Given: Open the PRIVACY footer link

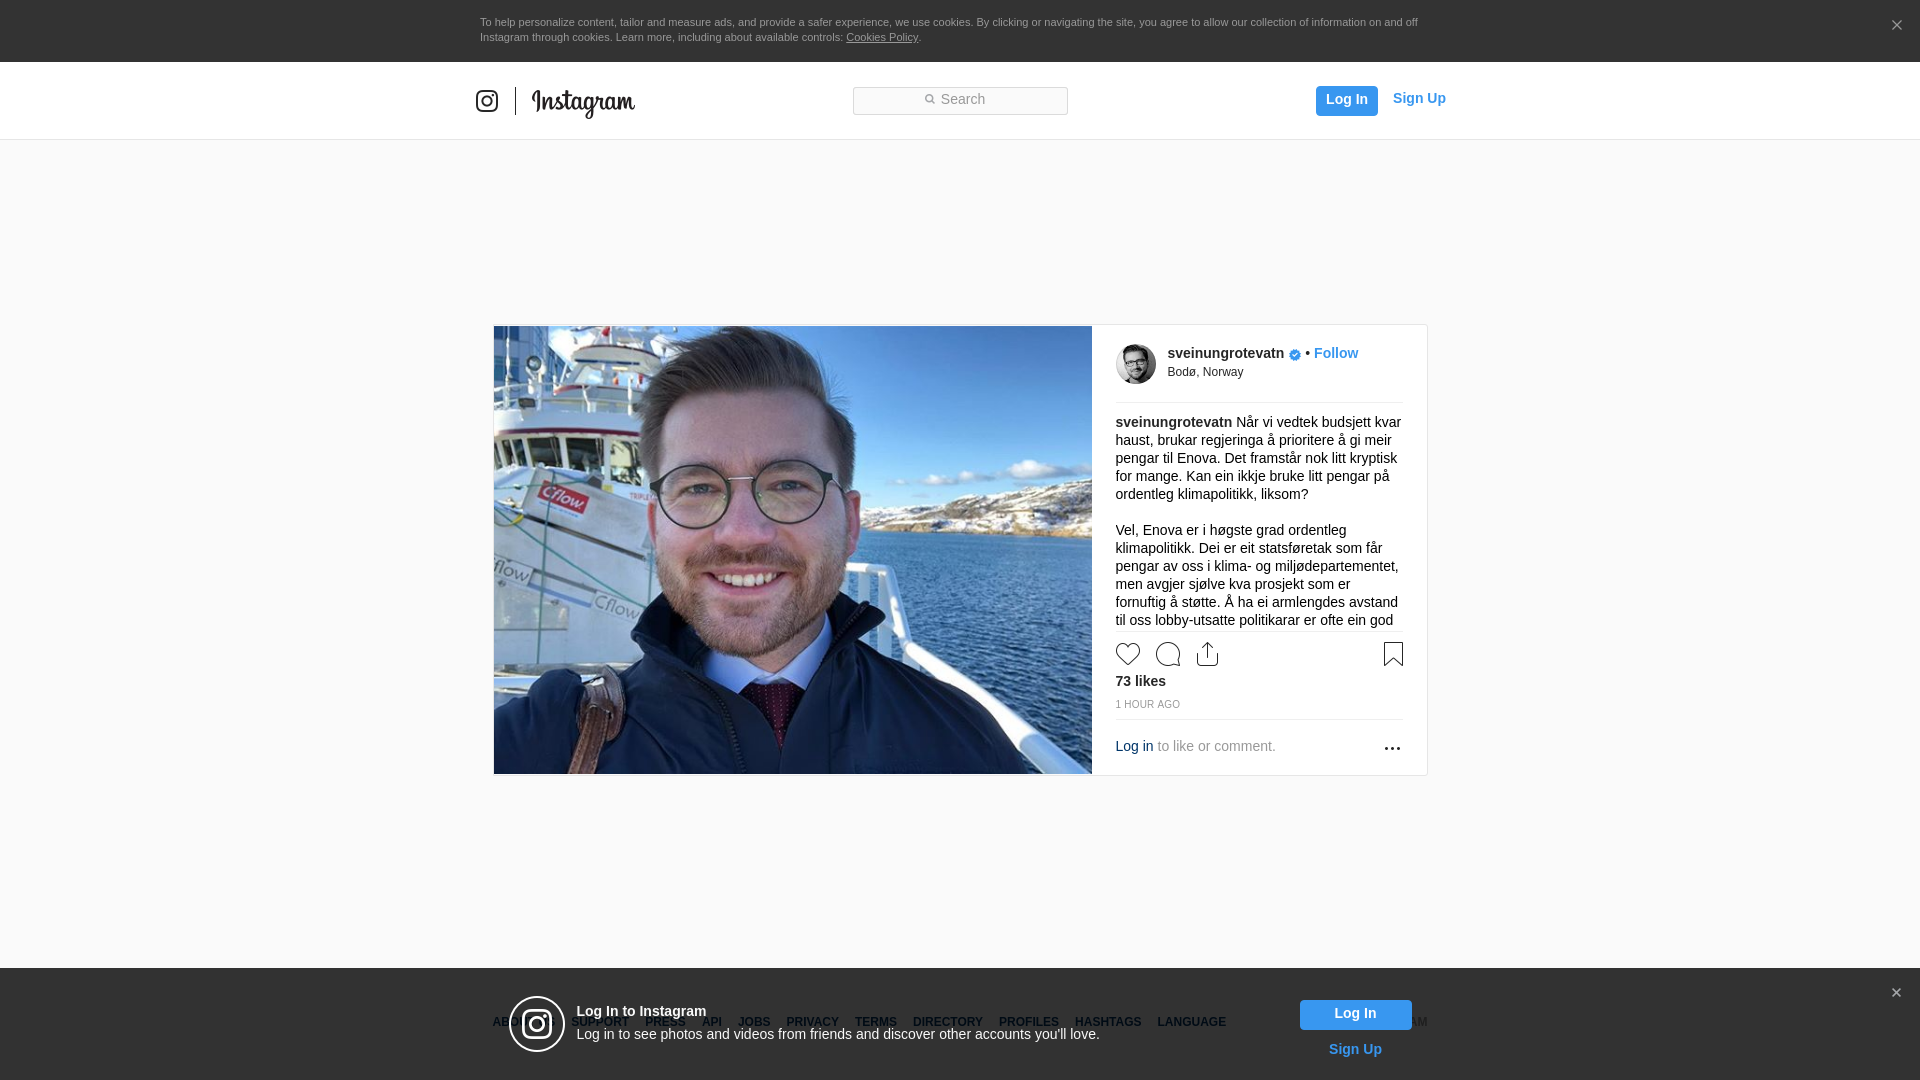Looking at the screenshot, I should tap(812, 1022).
